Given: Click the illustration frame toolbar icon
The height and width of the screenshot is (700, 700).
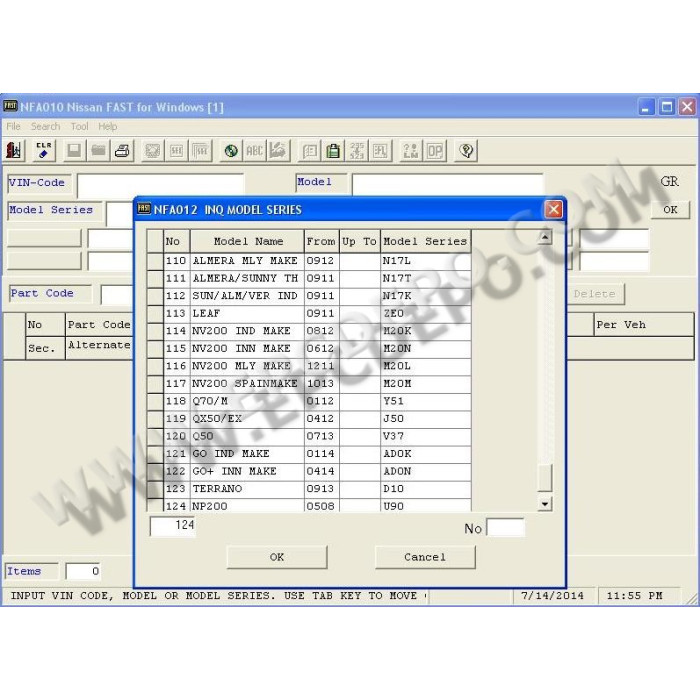Looking at the screenshot, I should [153, 150].
